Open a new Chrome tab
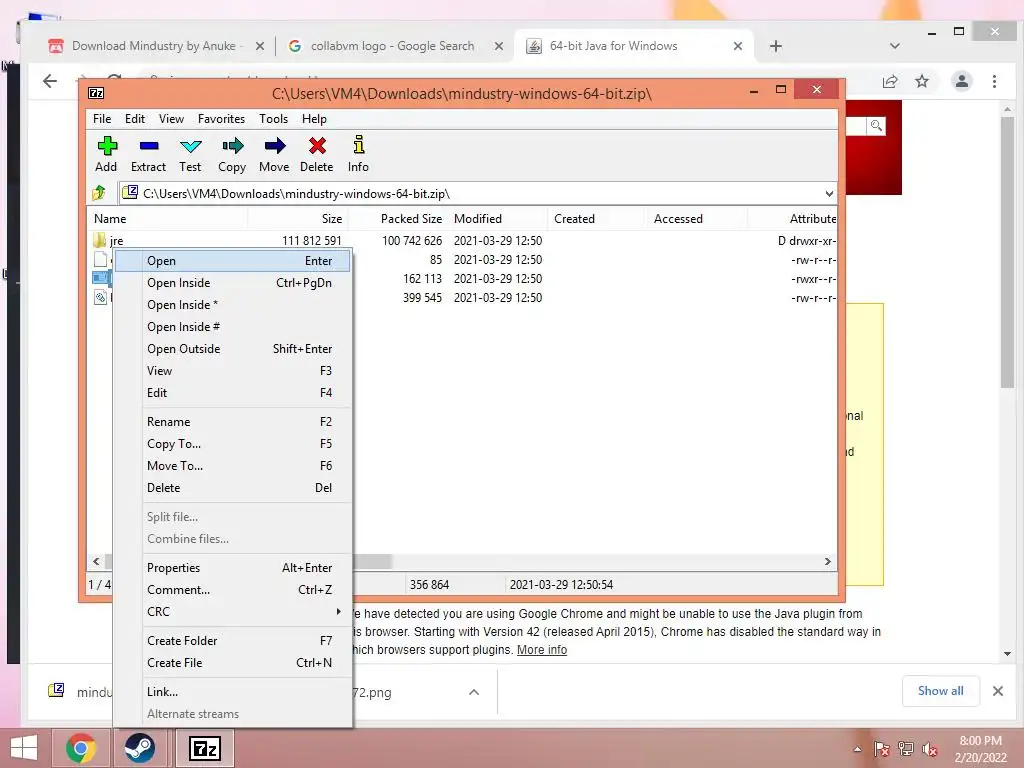 [775, 46]
